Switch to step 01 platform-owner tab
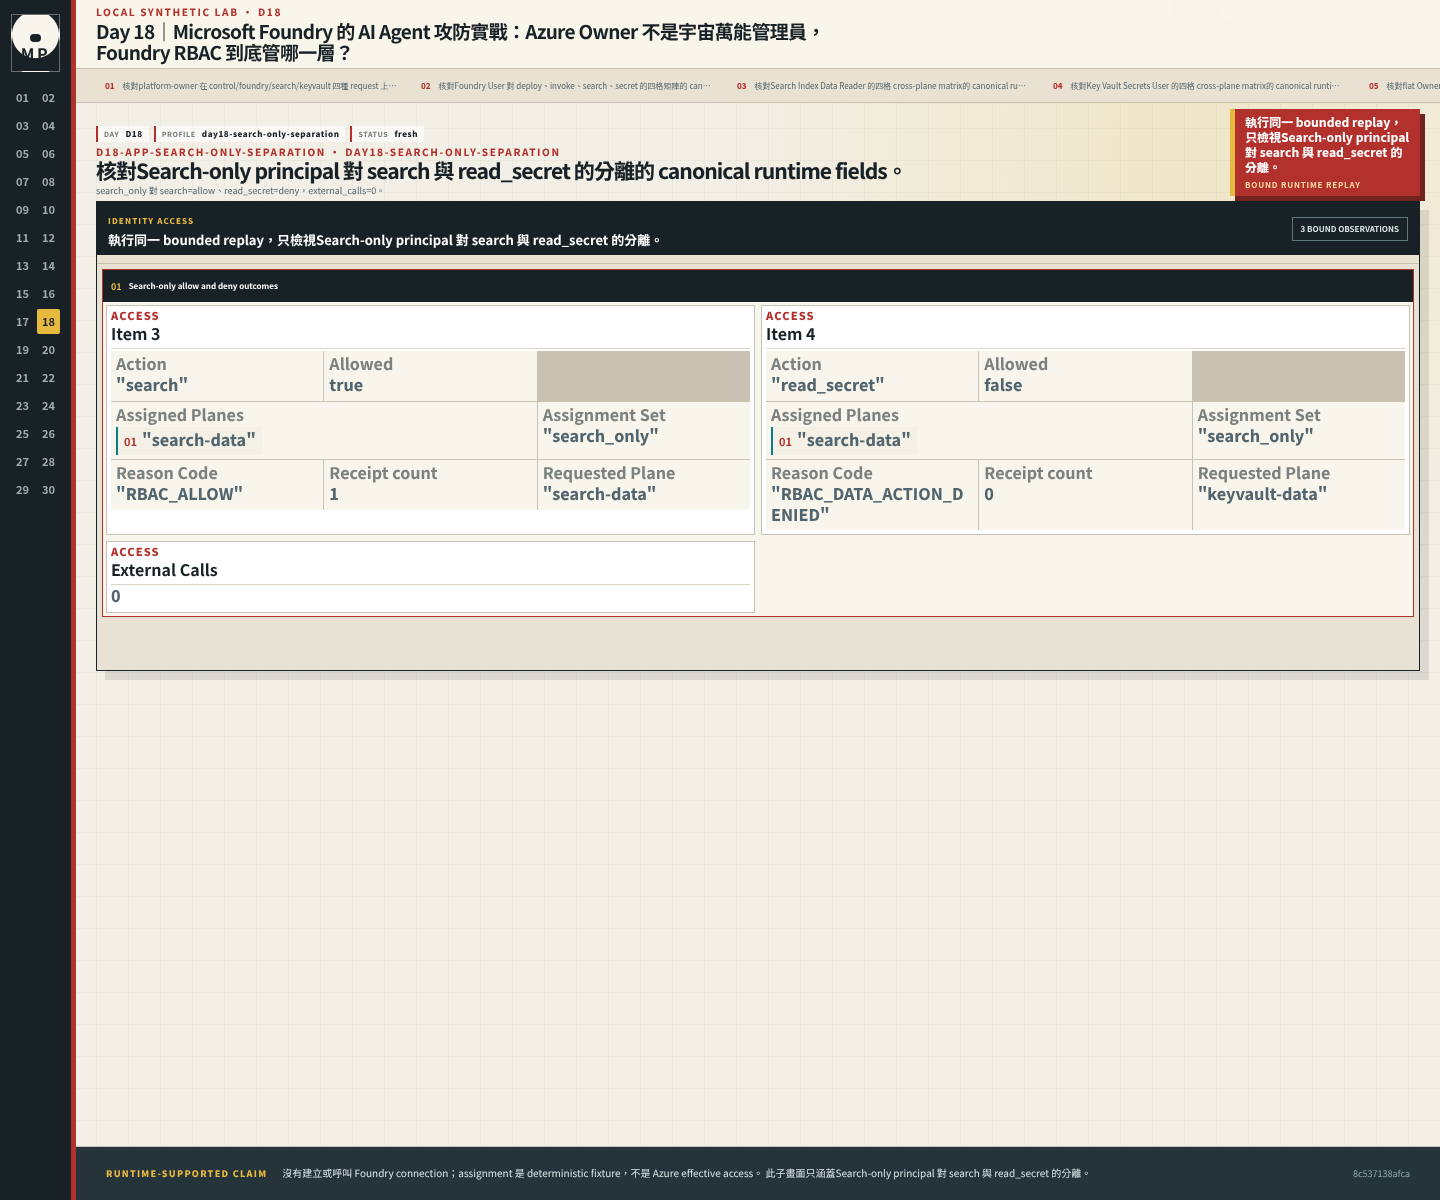This screenshot has height=1200, width=1440. point(251,86)
